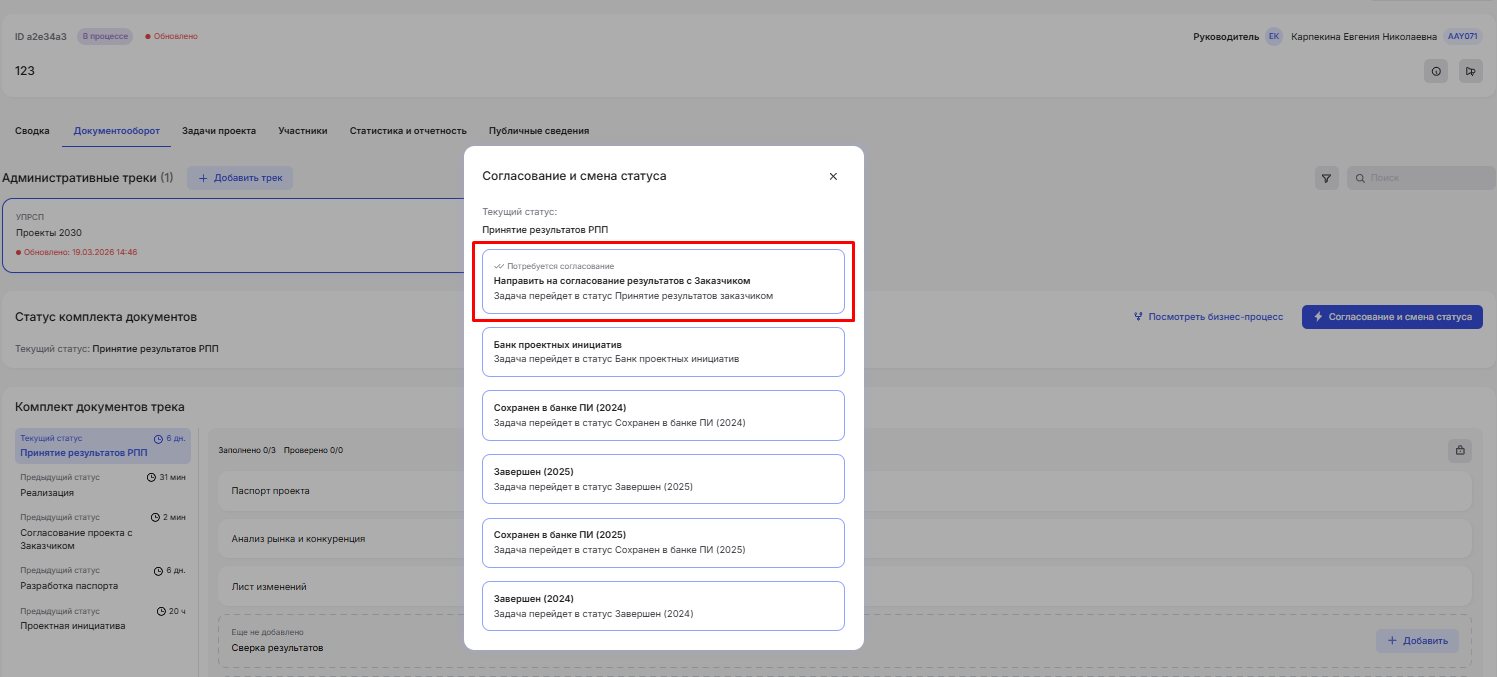The width and height of the screenshot is (1497, 677).
Task: Close the status change dialog
Action: (x=833, y=176)
